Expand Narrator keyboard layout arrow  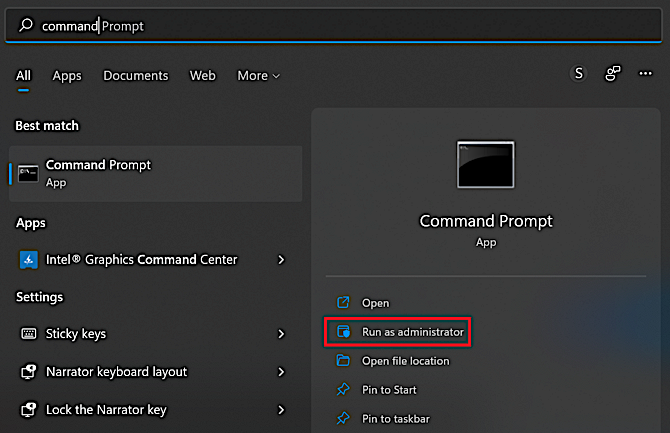(x=281, y=372)
